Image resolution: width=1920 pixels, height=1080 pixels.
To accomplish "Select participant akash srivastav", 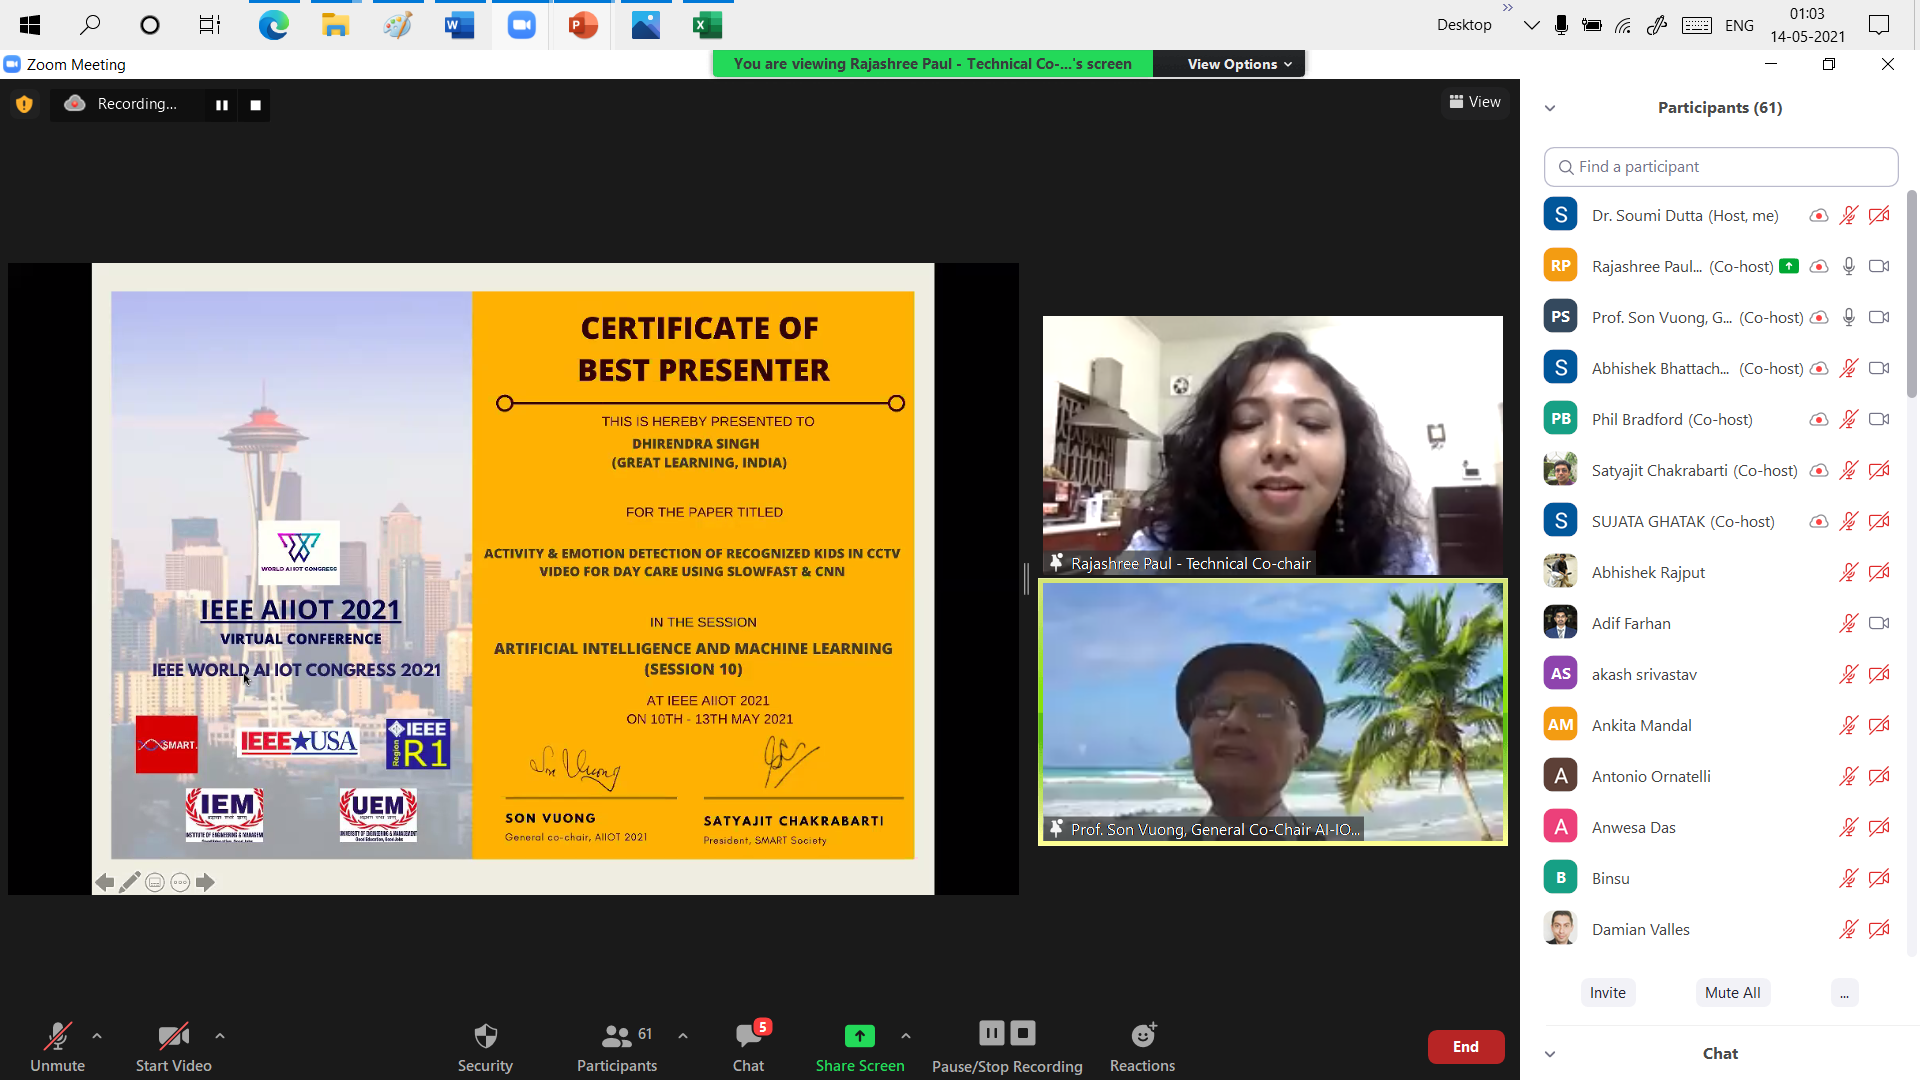I will click(x=1720, y=675).
